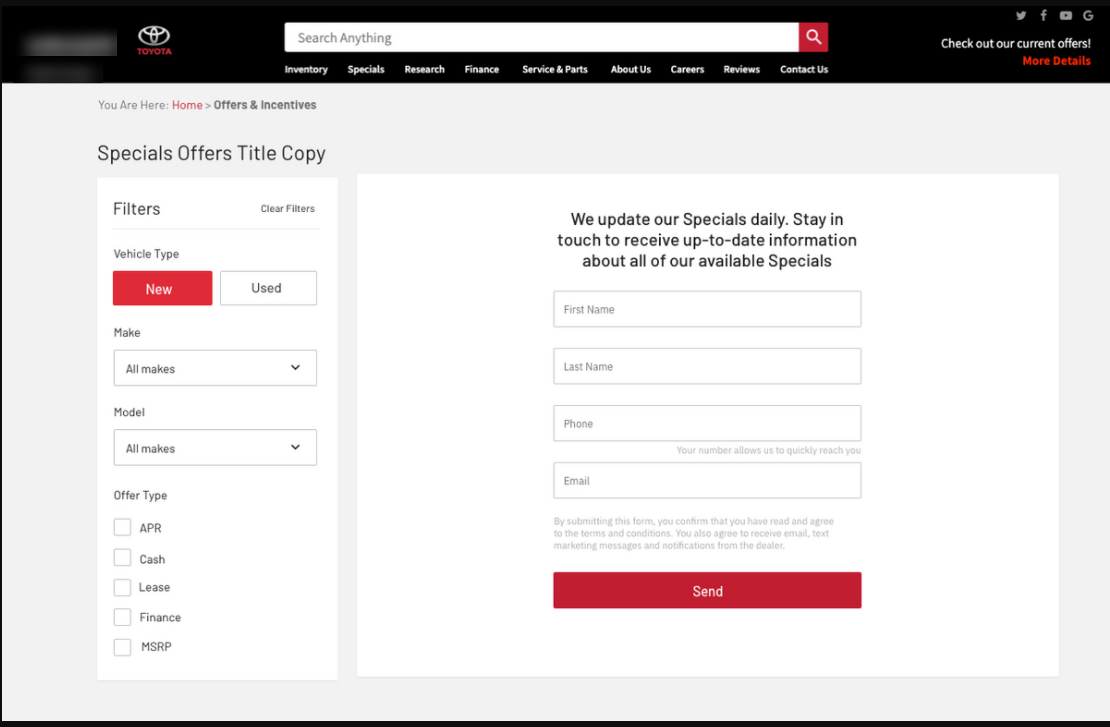Open the Inventory menu
Viewport: 1110px width, 727px height.
[x=306, y=70]
